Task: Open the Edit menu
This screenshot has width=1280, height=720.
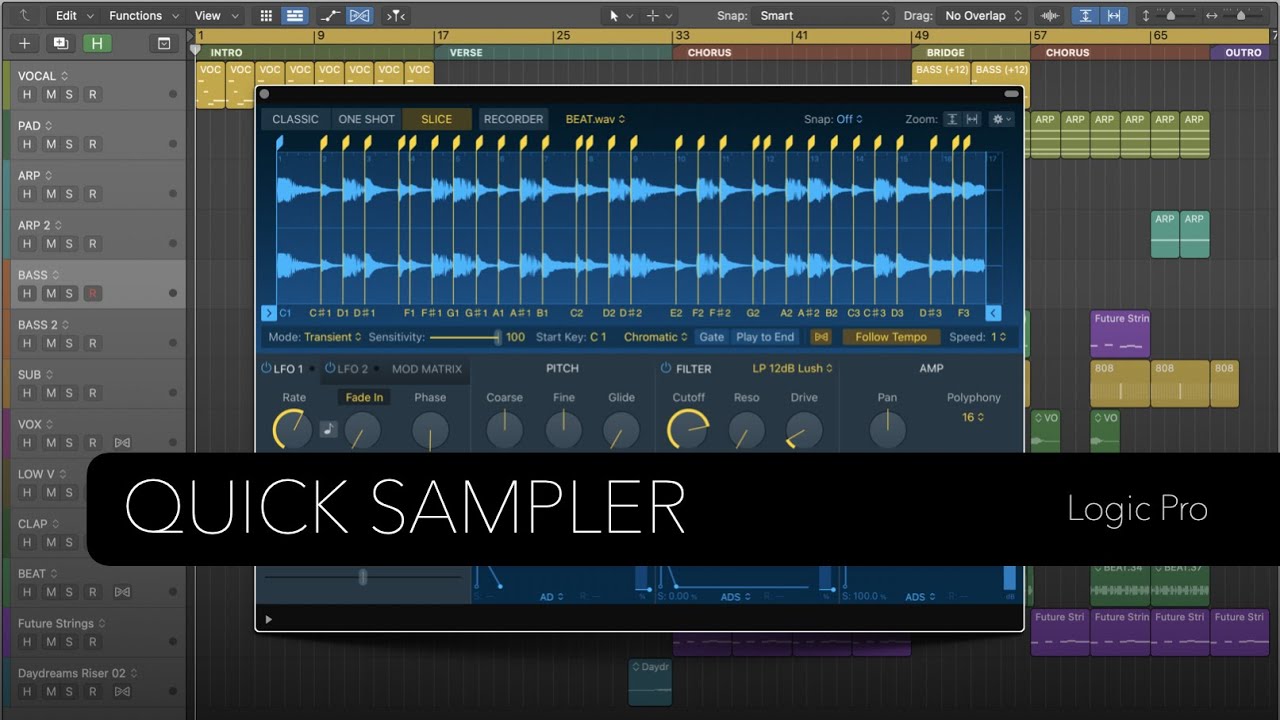Action: pos(74,15)
